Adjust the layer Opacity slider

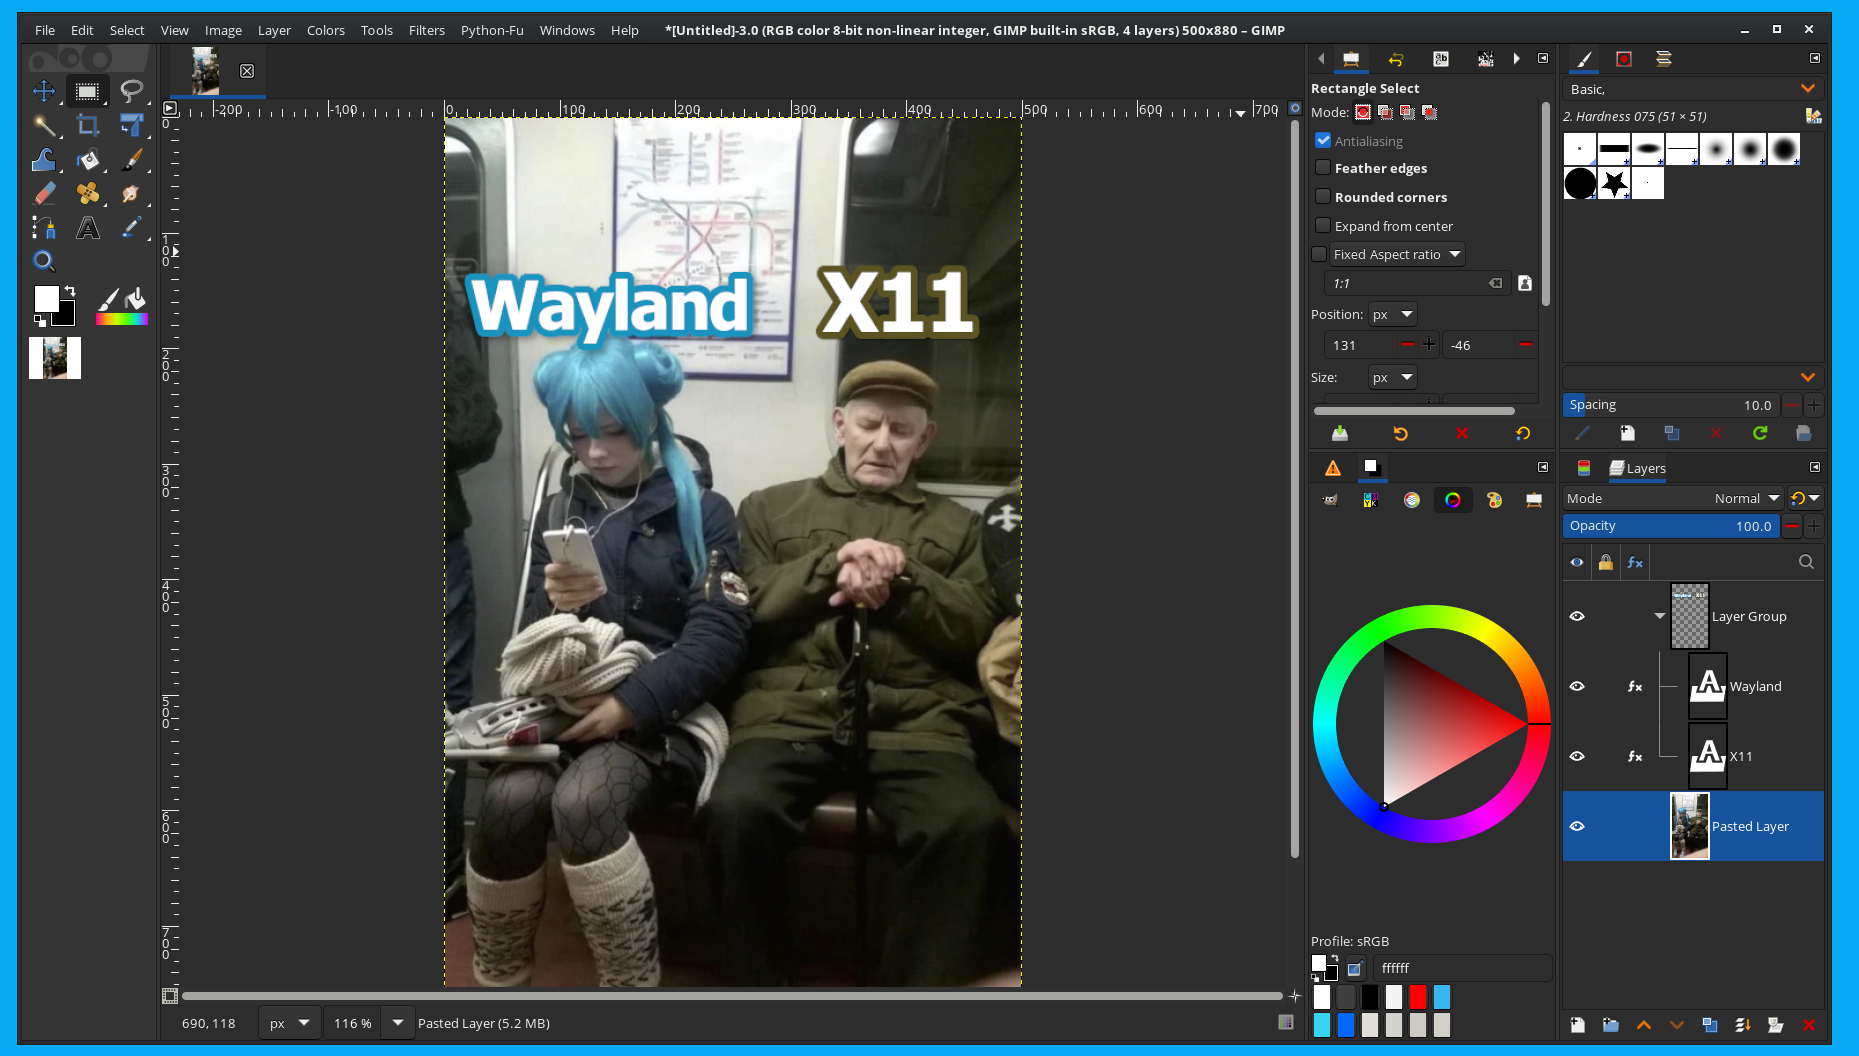pyautogui.click(x=1671, y=526)
